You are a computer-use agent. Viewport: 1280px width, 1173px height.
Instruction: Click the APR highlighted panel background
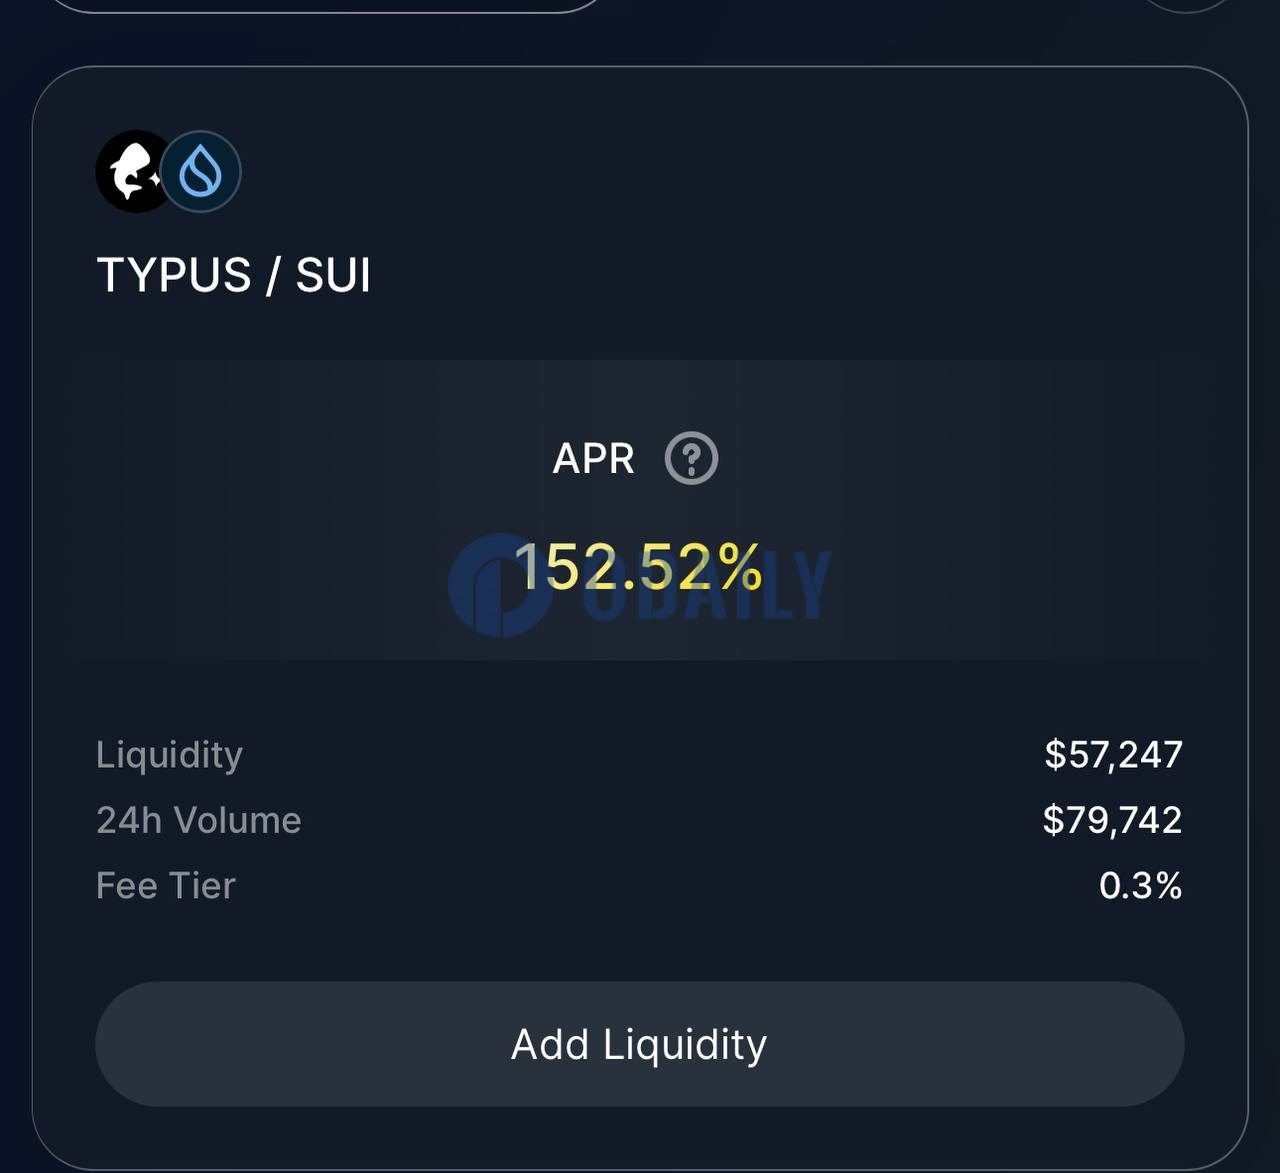click(640, 510)
